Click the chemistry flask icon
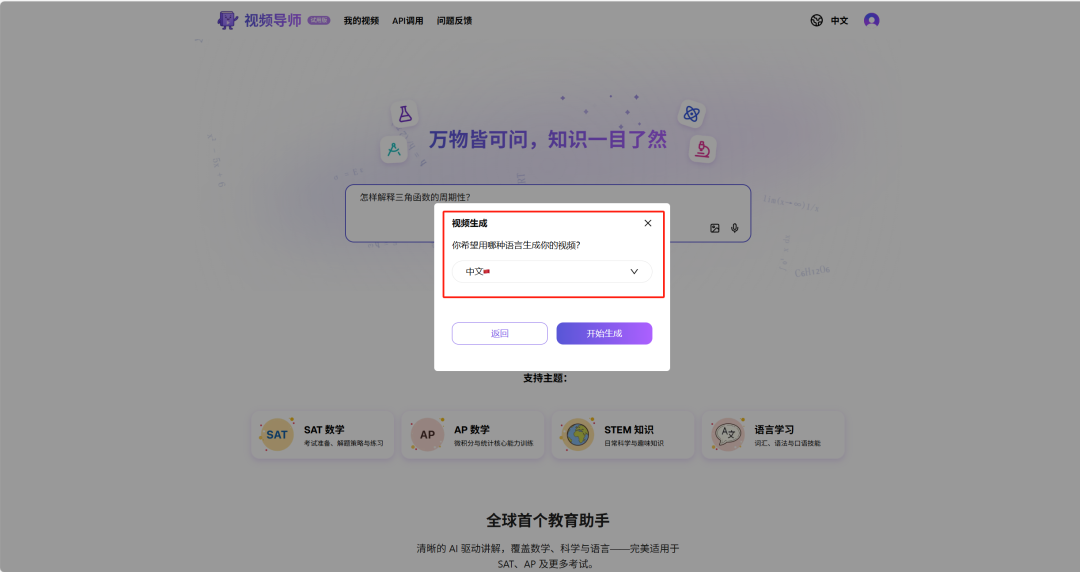 click(405, 114)
